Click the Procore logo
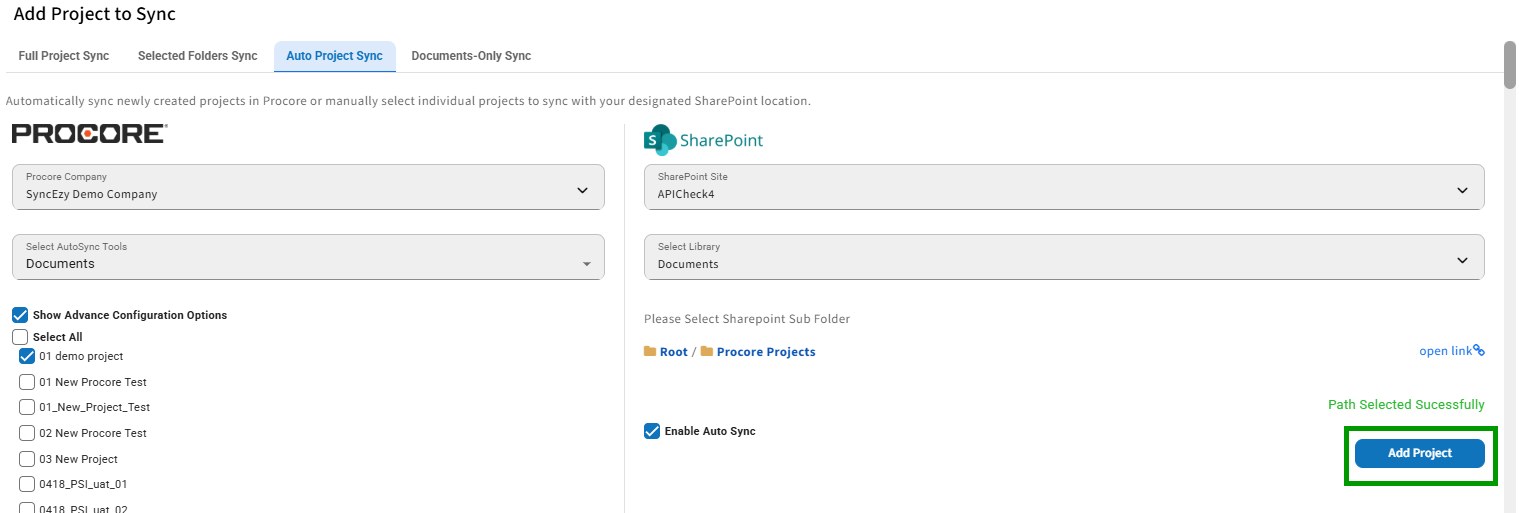The image size is (1519, 513). click(x=89, y=134)
